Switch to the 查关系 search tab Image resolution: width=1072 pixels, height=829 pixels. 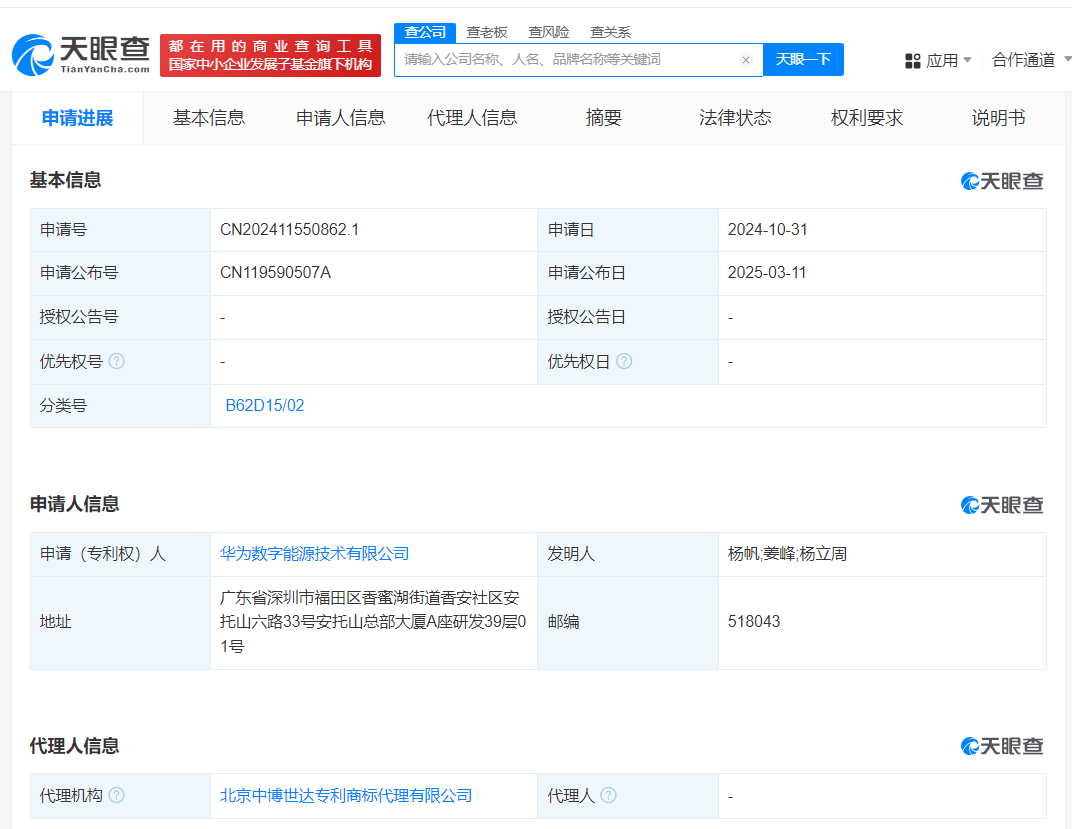click(610, 32)
